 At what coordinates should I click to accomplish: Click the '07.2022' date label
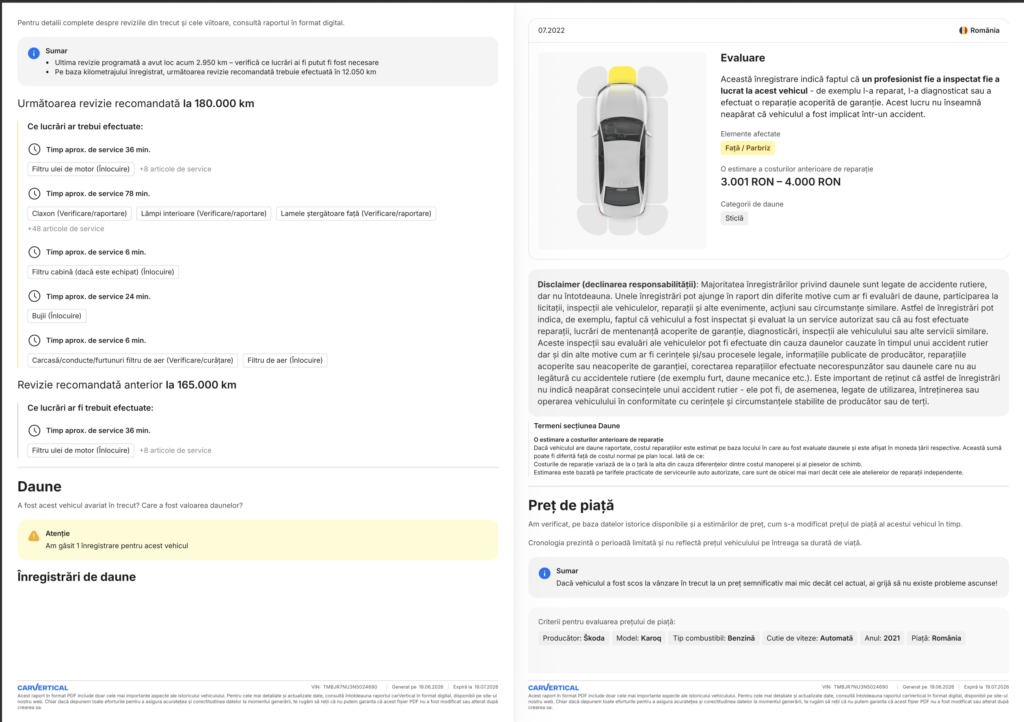point(551,31)
